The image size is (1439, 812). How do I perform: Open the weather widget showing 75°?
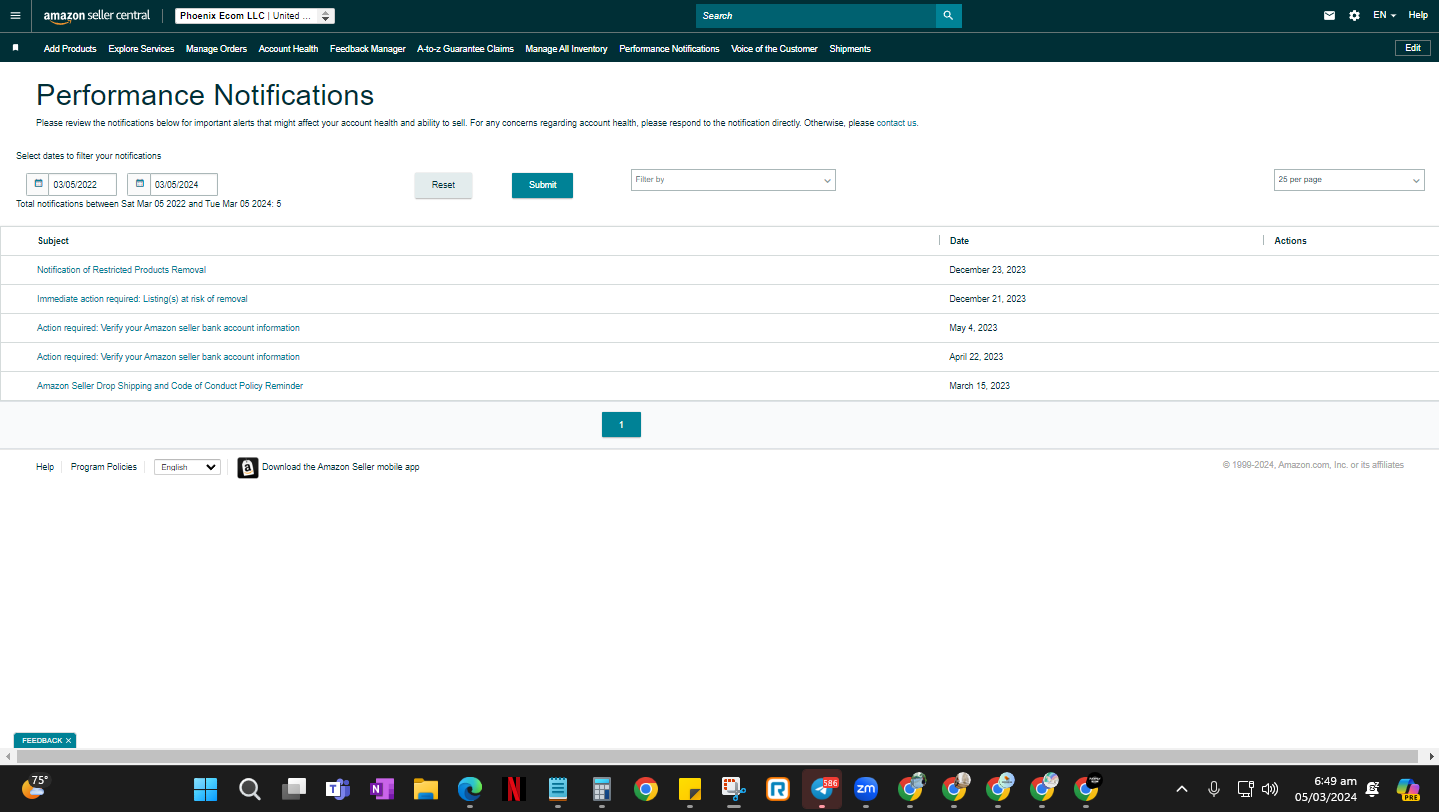click(34, 787)
